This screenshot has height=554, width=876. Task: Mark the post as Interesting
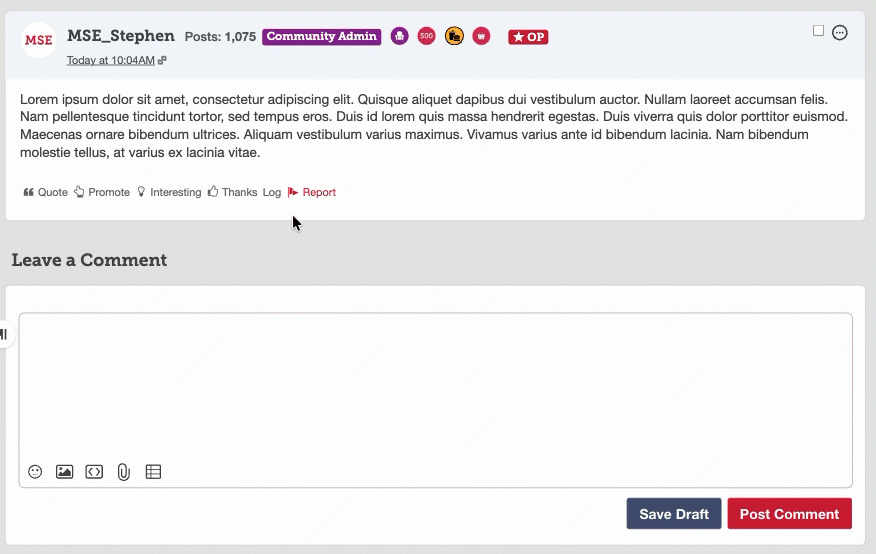pos(169,192)
